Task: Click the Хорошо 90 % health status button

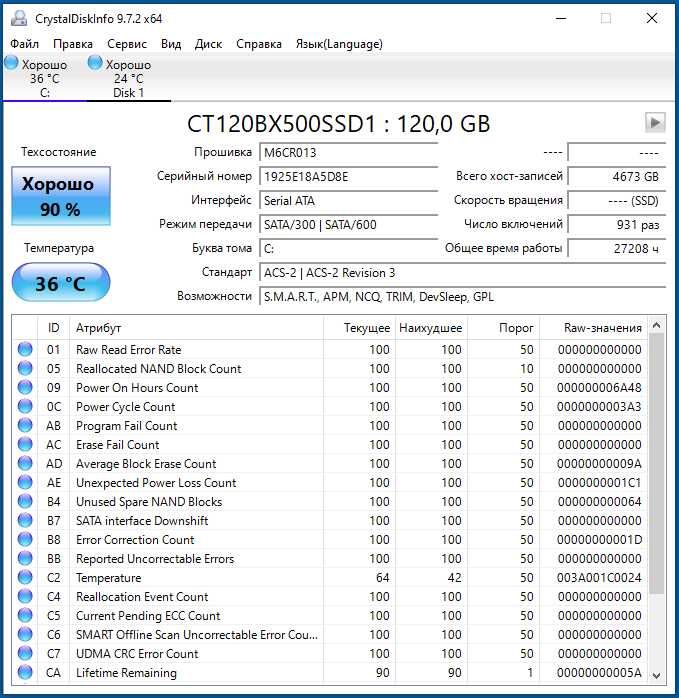Action: pos(61,196)
